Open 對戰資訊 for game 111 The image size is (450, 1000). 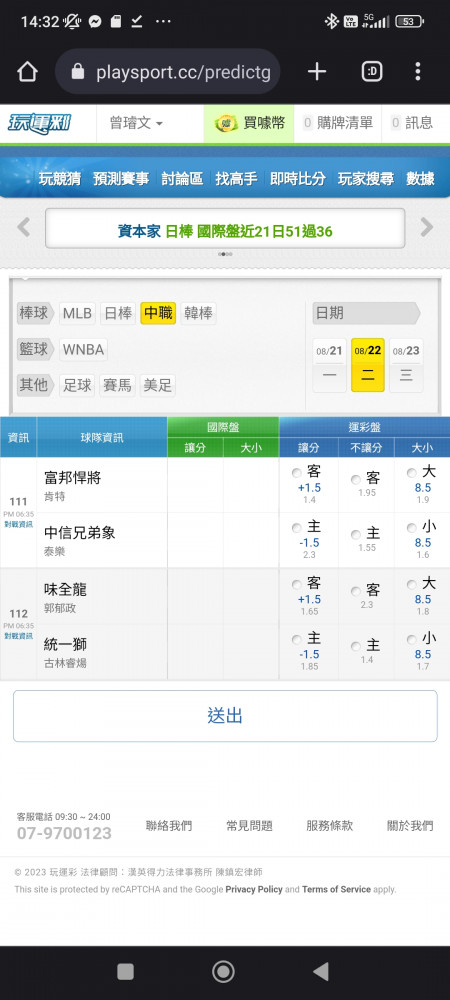pyautogui.click(x=18, y=524)
